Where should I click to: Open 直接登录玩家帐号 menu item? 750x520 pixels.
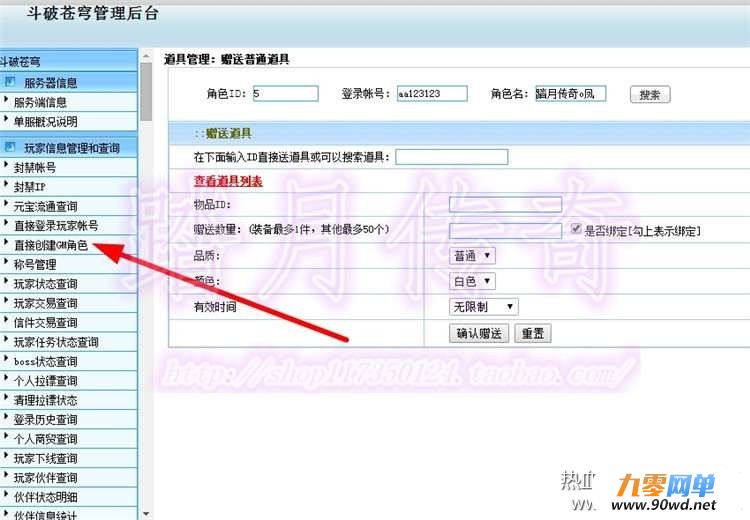pos(56,225)
